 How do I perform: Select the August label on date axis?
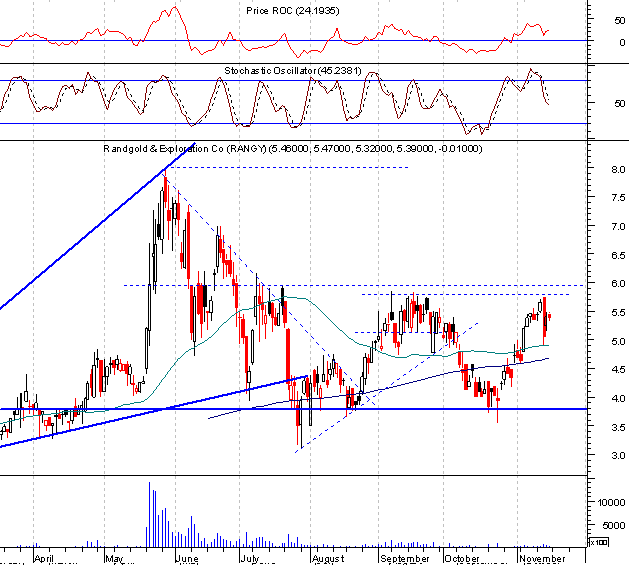pos(328,558)
